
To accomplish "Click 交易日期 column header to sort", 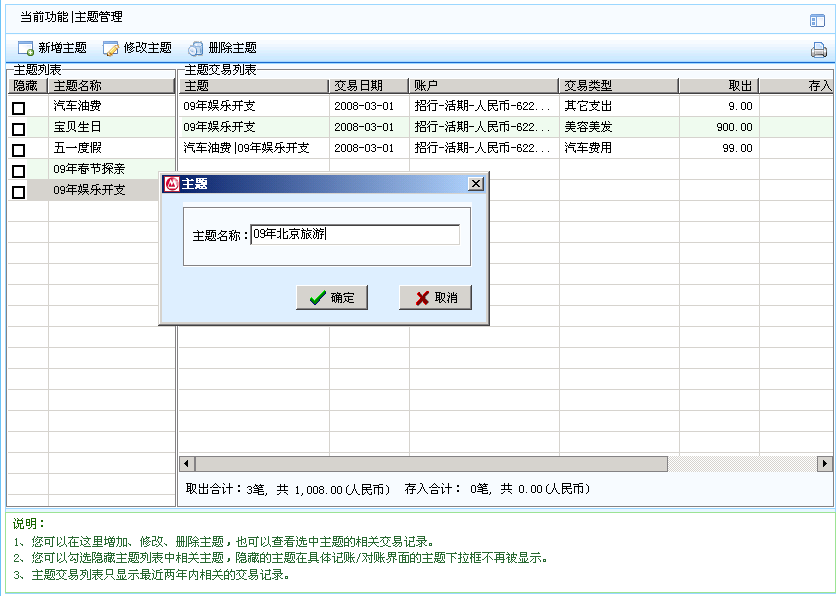I will click(368, 86).
